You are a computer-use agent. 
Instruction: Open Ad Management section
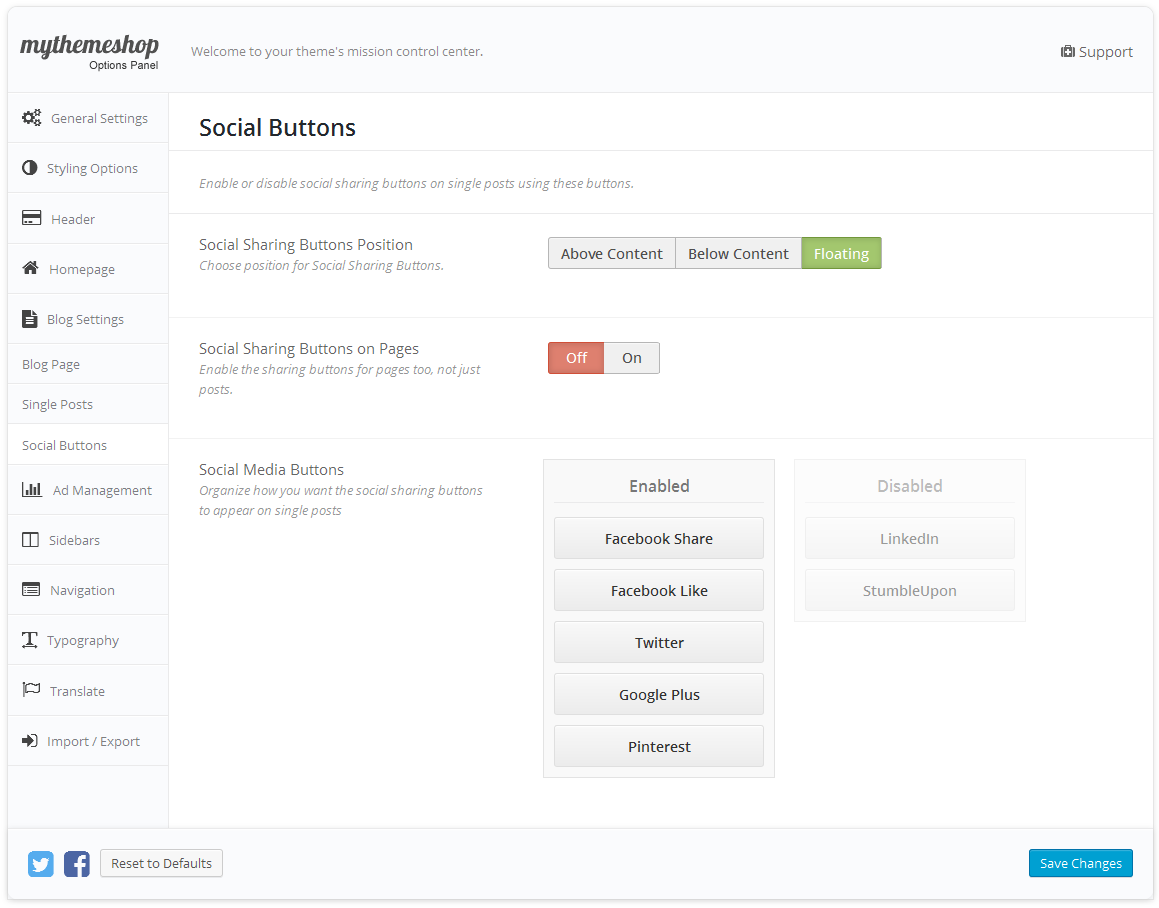(102, 490)
